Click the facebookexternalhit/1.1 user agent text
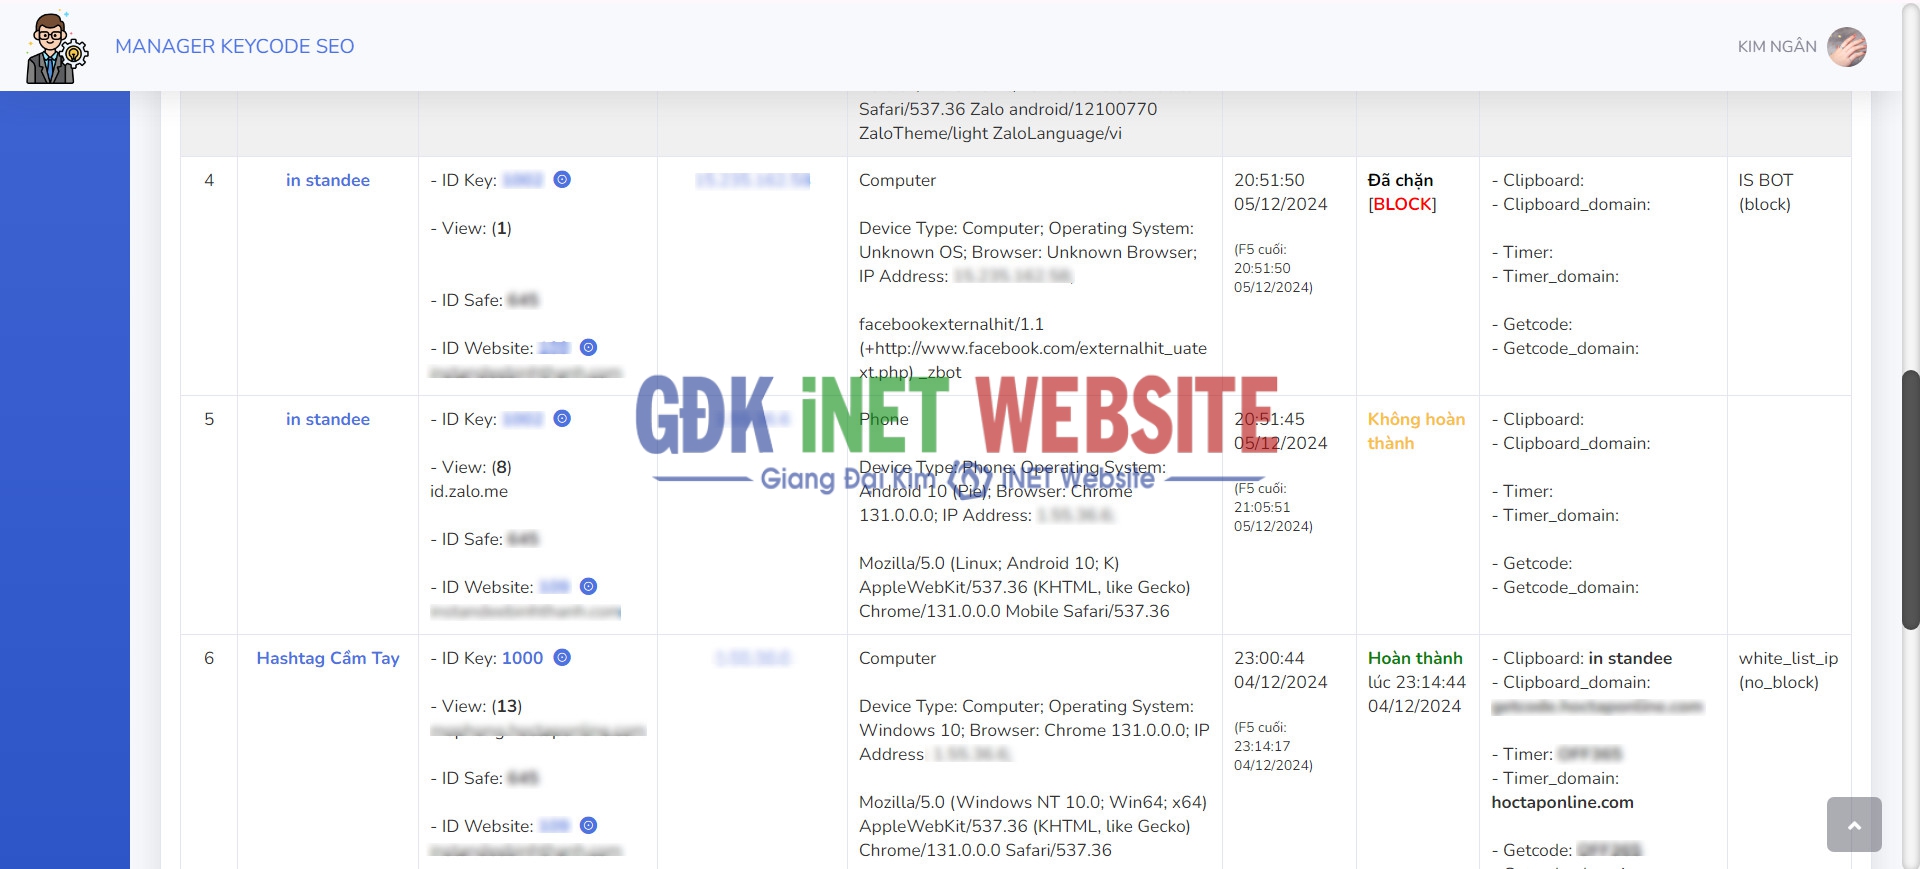The width and height of the screenshot is (1920, 869). pos(951,324)
